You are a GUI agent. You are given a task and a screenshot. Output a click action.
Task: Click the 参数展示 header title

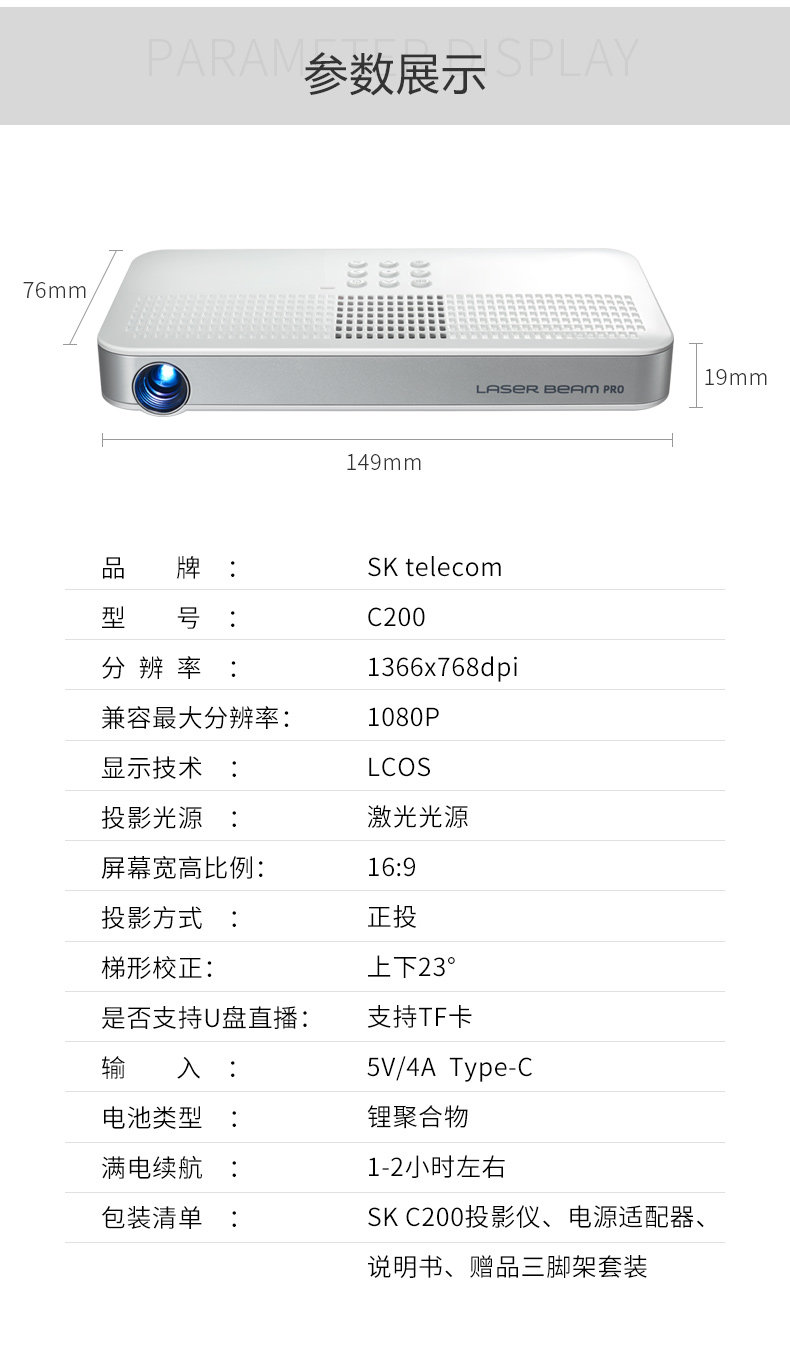(x=395, y=74)
